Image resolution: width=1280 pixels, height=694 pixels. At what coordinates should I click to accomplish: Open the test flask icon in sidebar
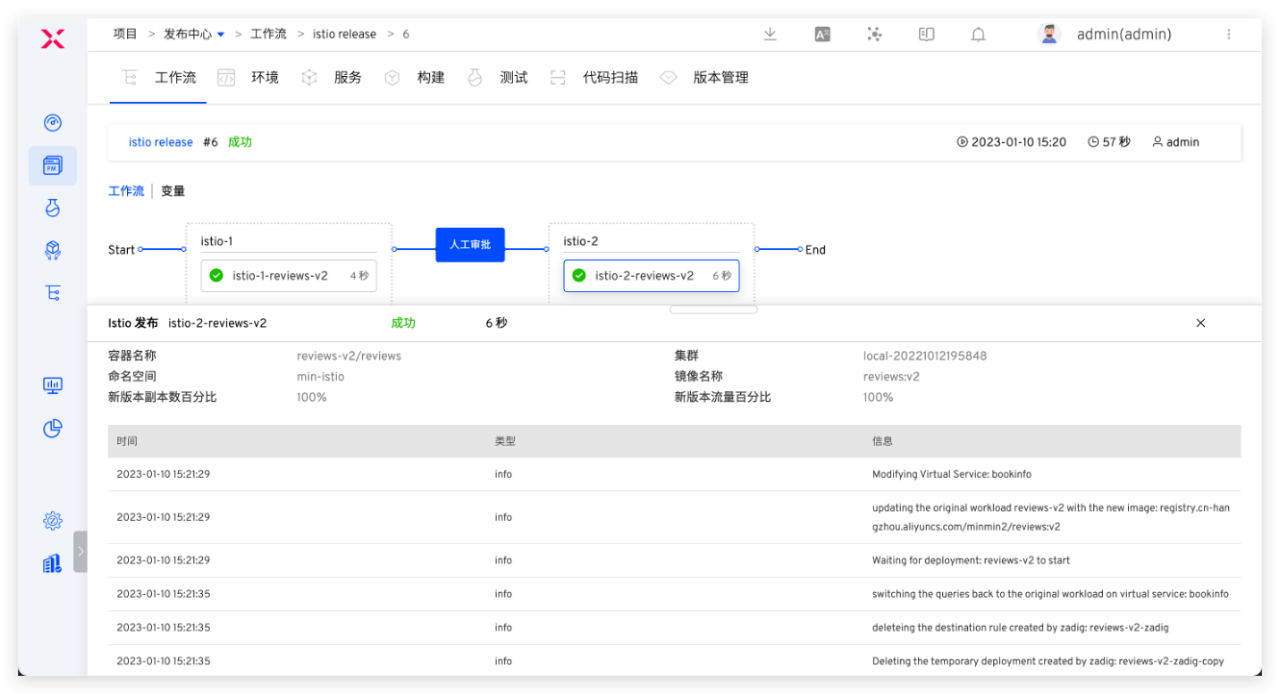coord(53,207)
